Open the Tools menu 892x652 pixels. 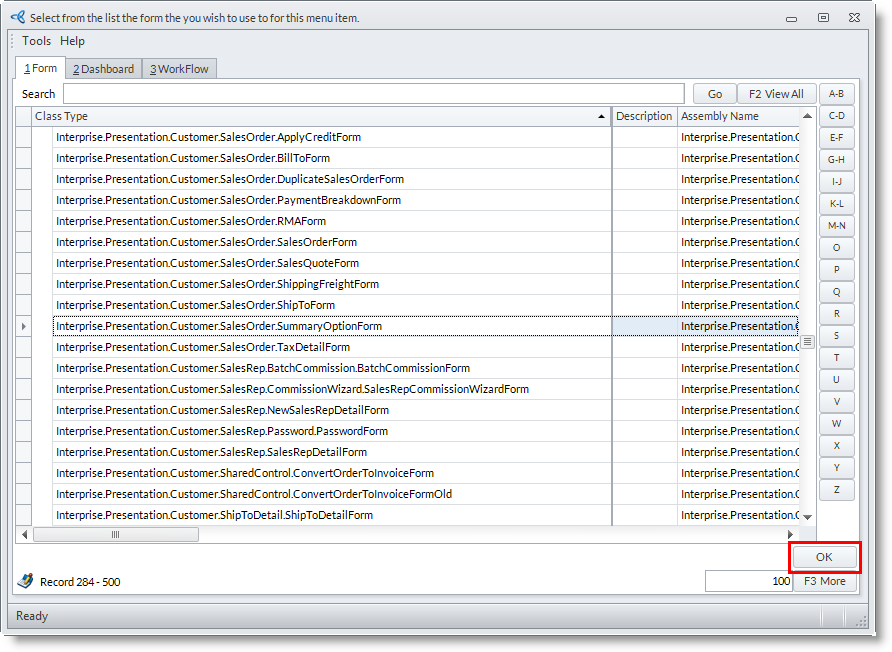[x=36, y=41]
